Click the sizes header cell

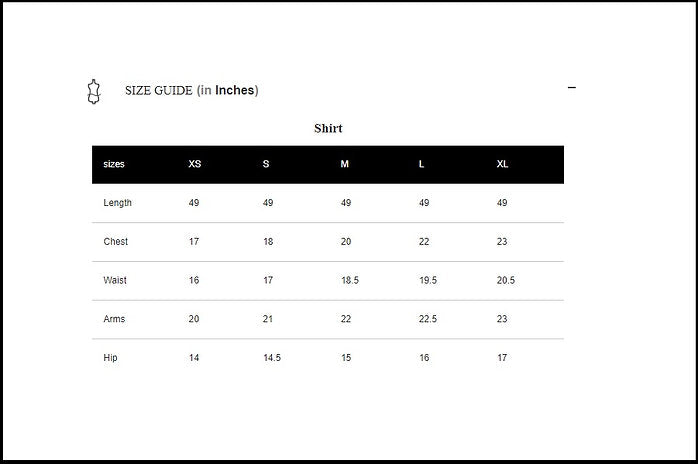114,164
